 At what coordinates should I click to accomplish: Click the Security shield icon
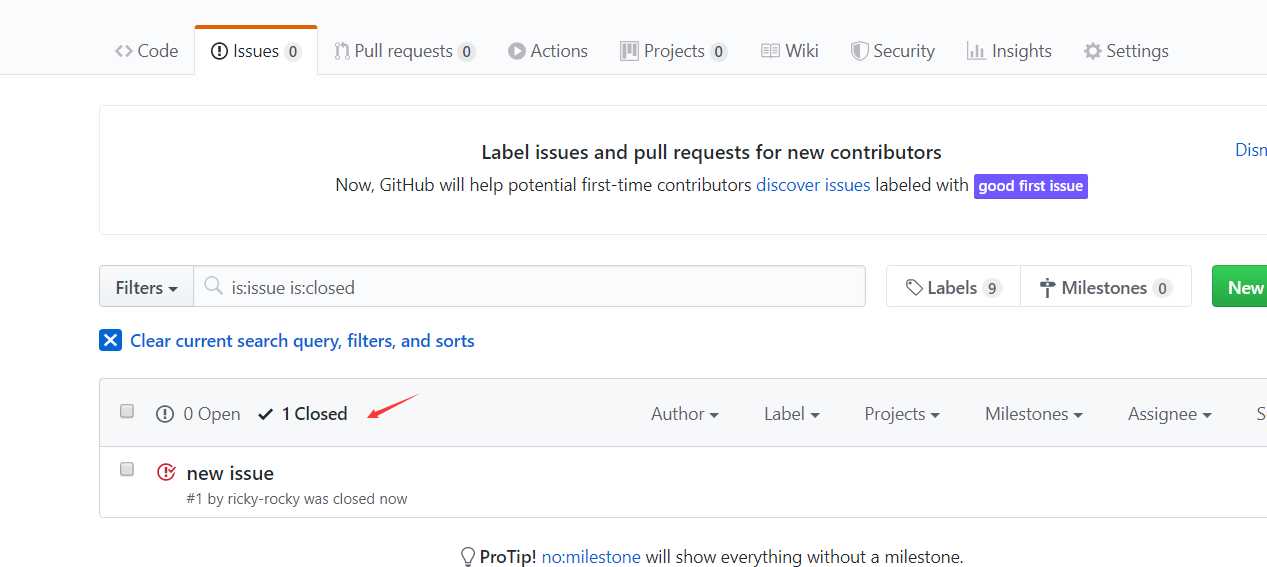click(859, 51)
